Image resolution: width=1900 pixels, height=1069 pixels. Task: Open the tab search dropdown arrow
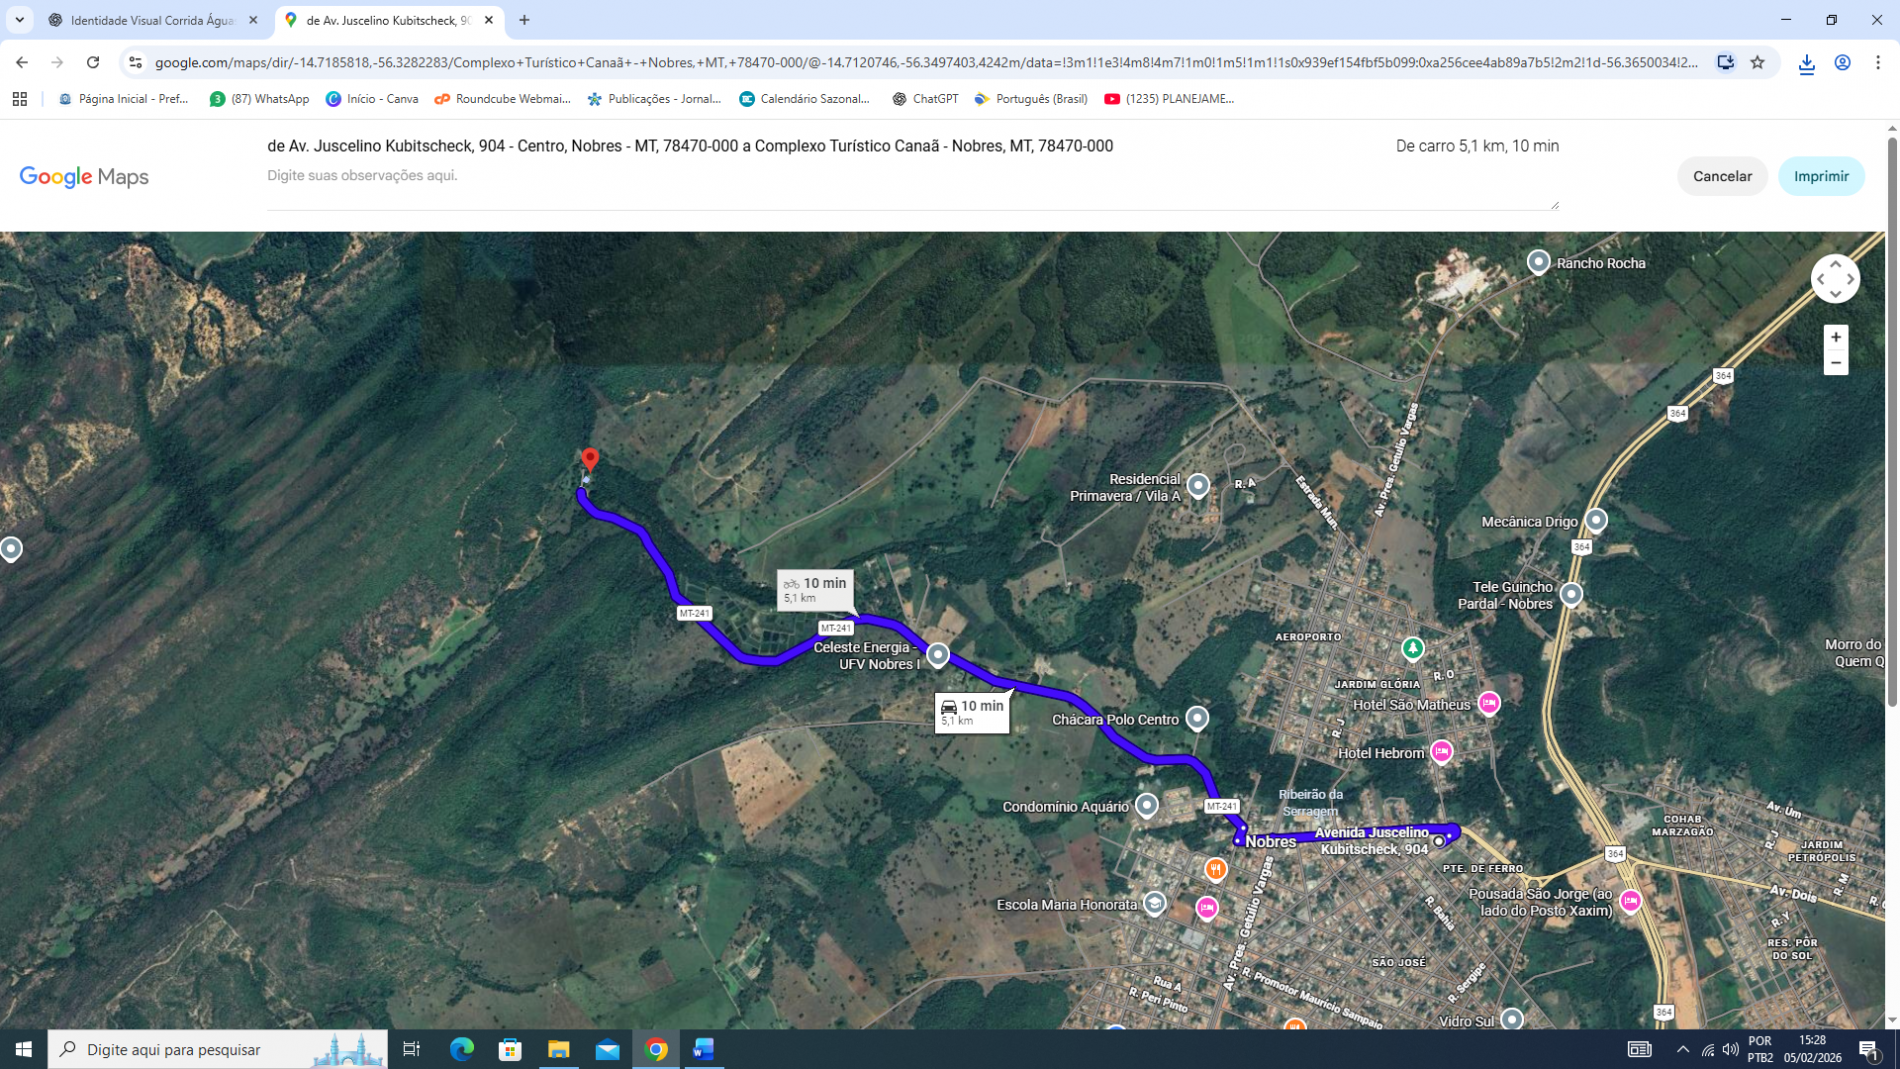point(19,20)
